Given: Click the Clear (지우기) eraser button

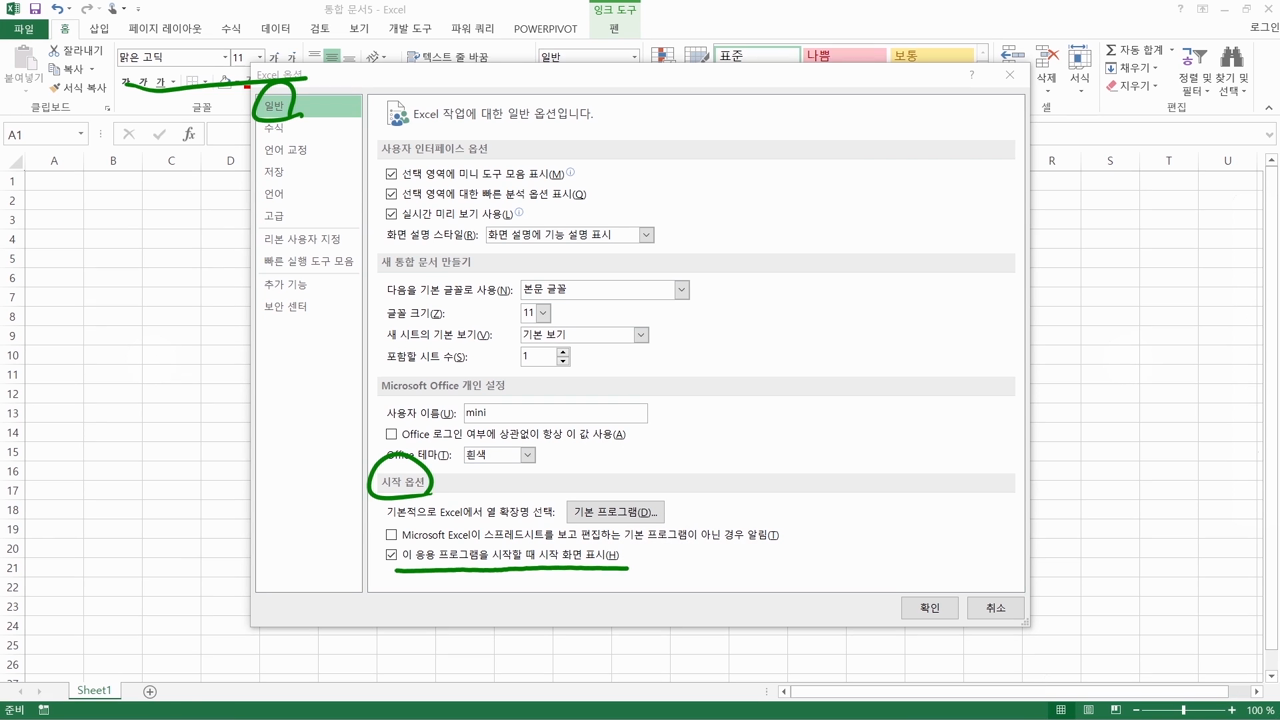Looking at the screenshot, I should click(1131, 86).
